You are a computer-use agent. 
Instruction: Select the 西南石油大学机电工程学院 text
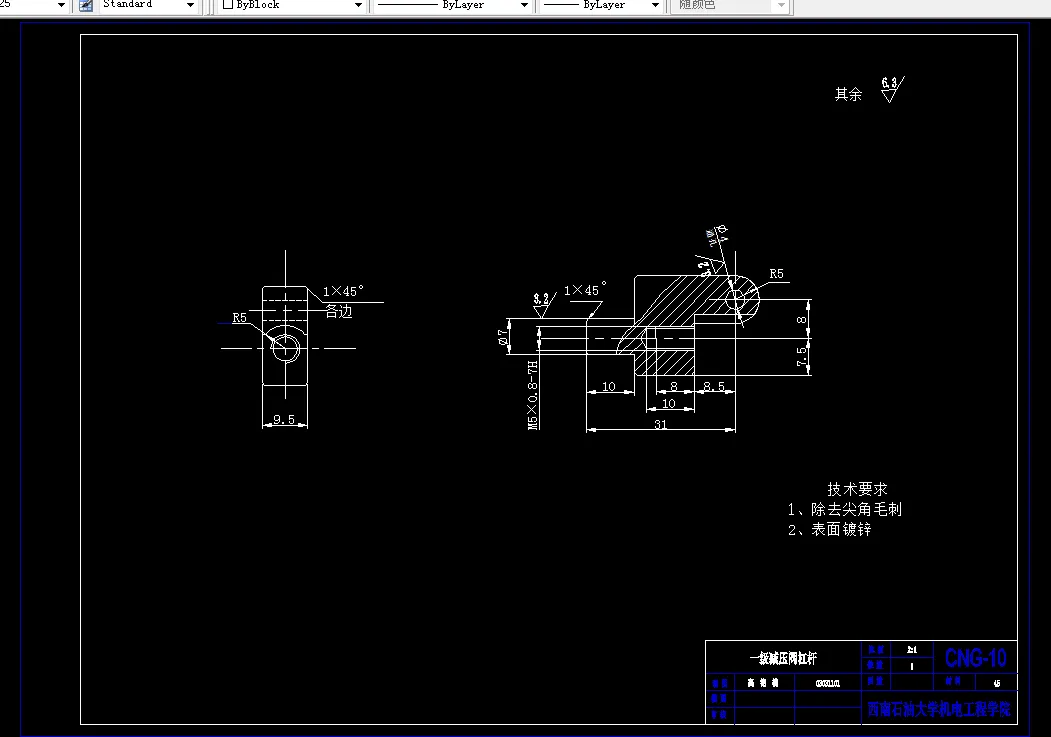[x=938, y=709]
